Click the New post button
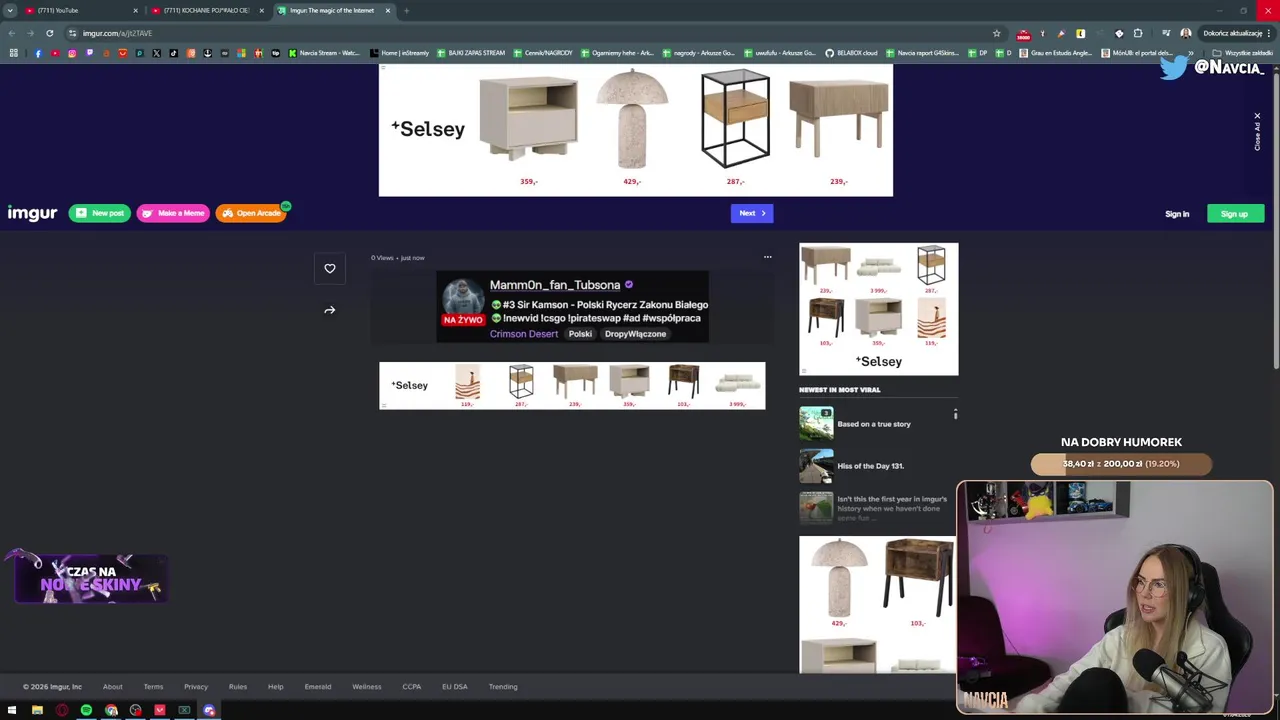Screen dimensions: 1280x720 [x=99, y=213]
